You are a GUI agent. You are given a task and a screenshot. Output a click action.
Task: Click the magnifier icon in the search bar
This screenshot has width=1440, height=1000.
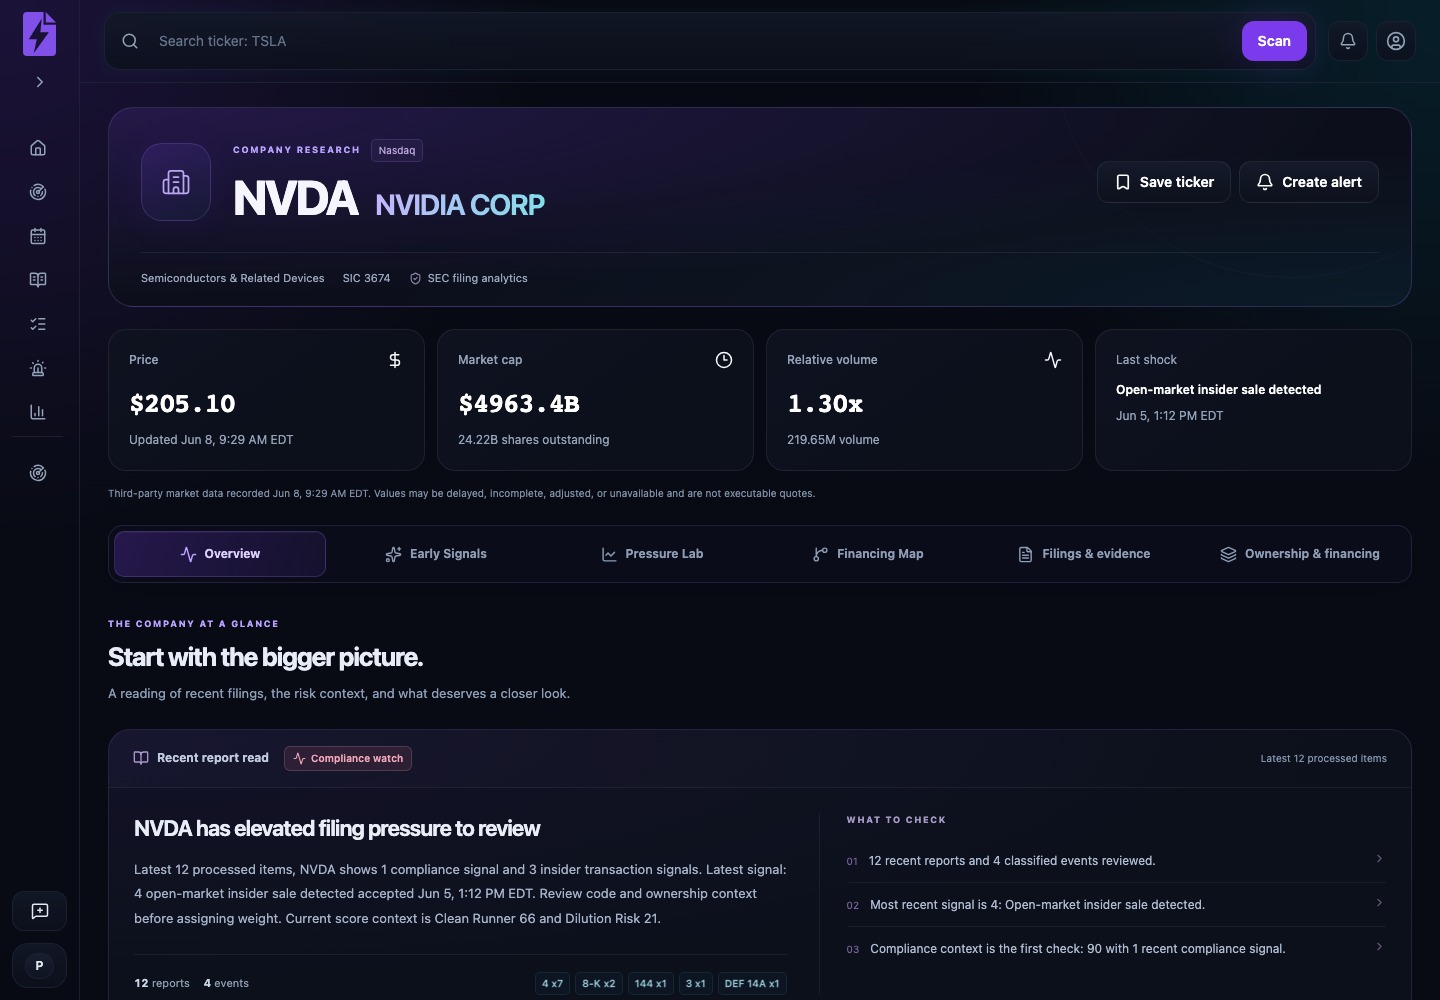click(x=130, y=41)
